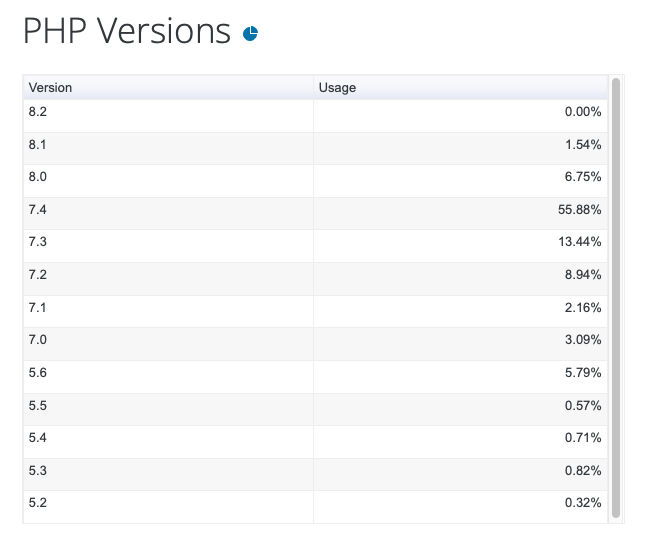
Task: Click the 0.57% usage value
Action: [583, 405]
